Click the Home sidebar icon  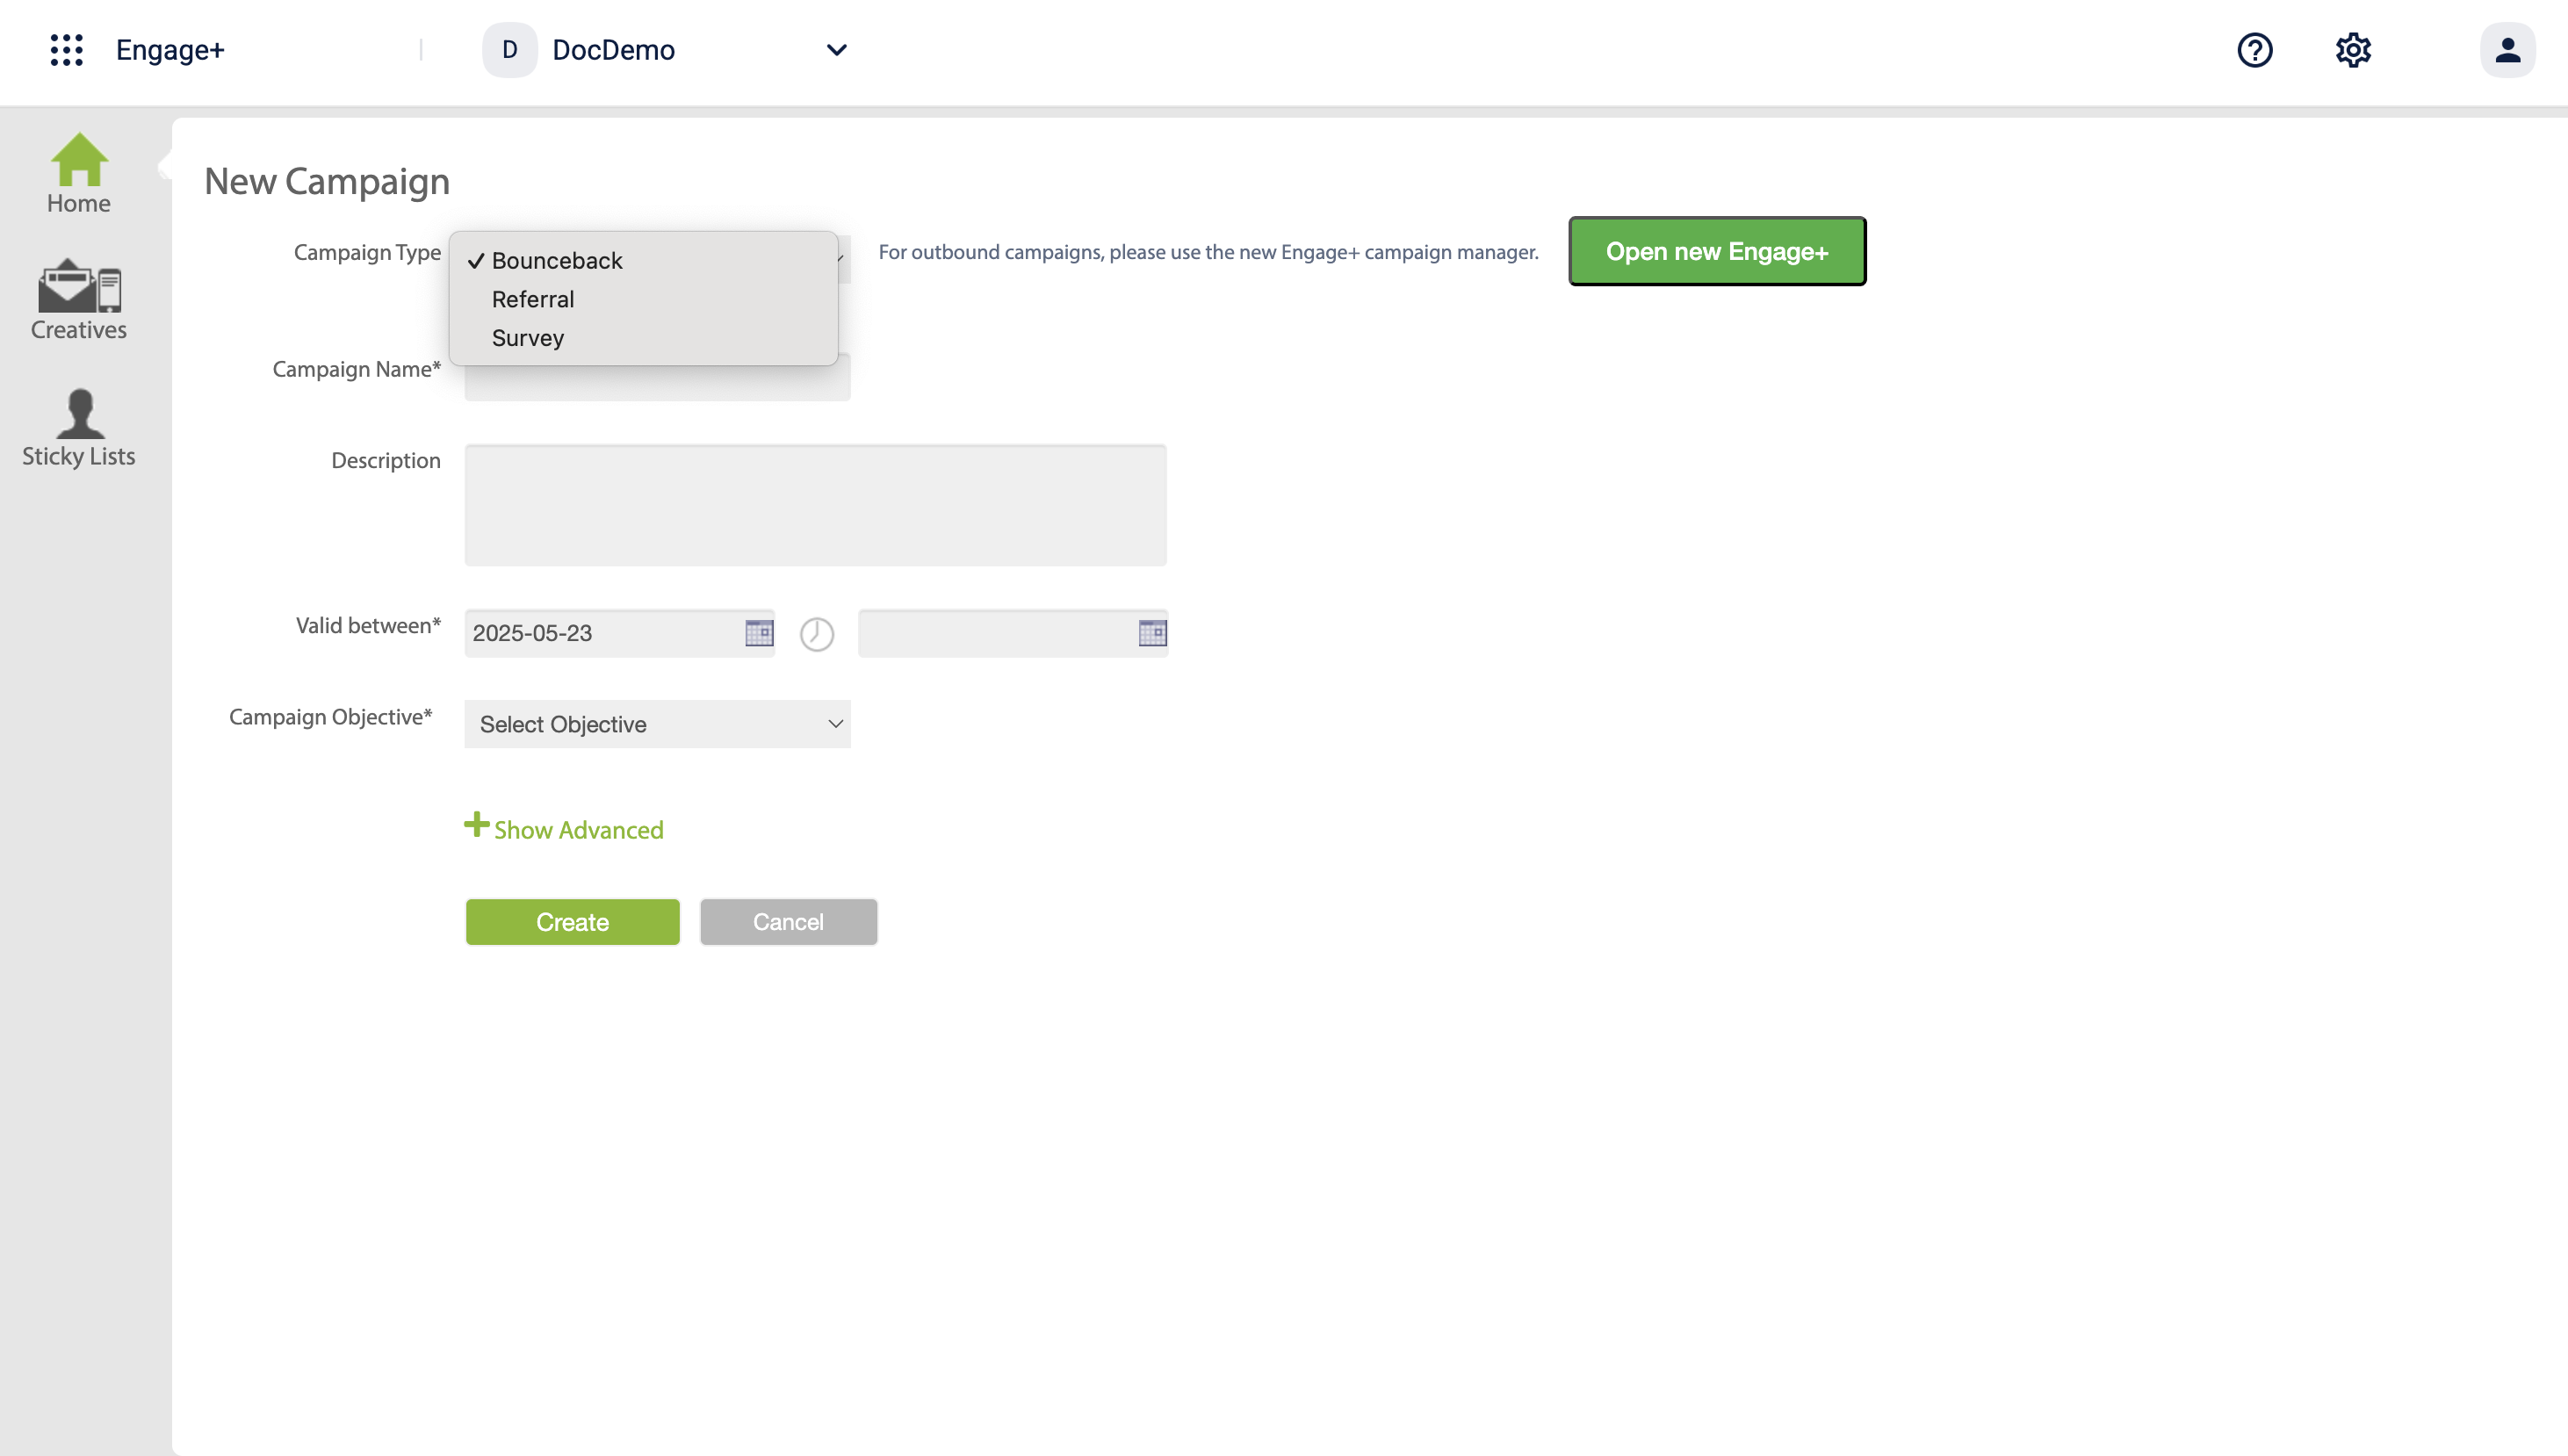(78, 174)
